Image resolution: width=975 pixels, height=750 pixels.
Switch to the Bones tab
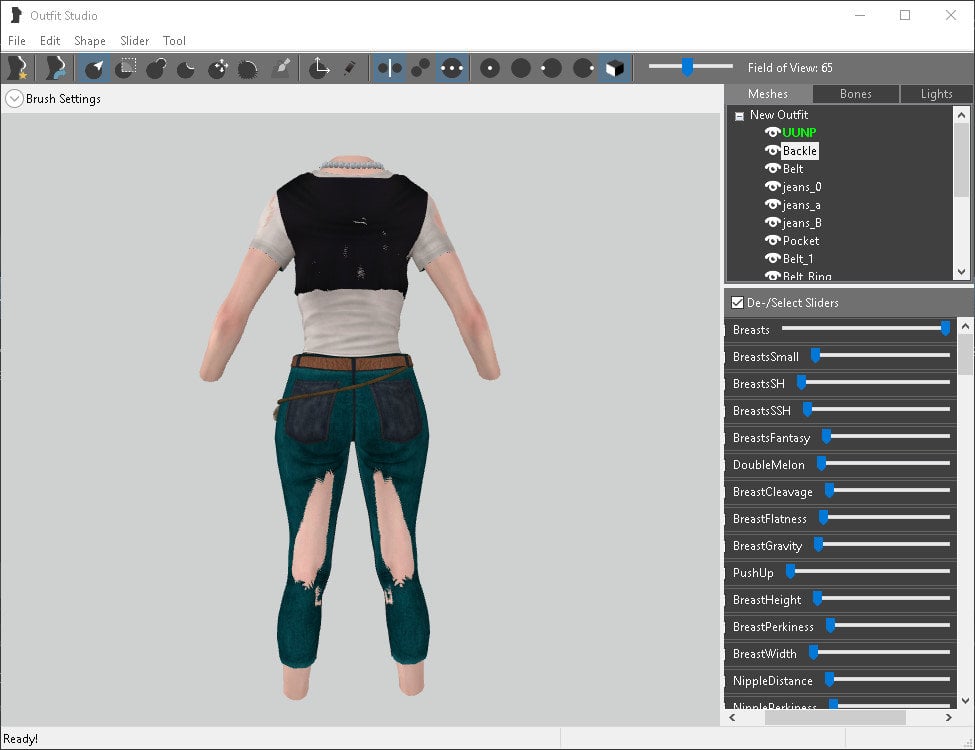click(x=856, y=94)
